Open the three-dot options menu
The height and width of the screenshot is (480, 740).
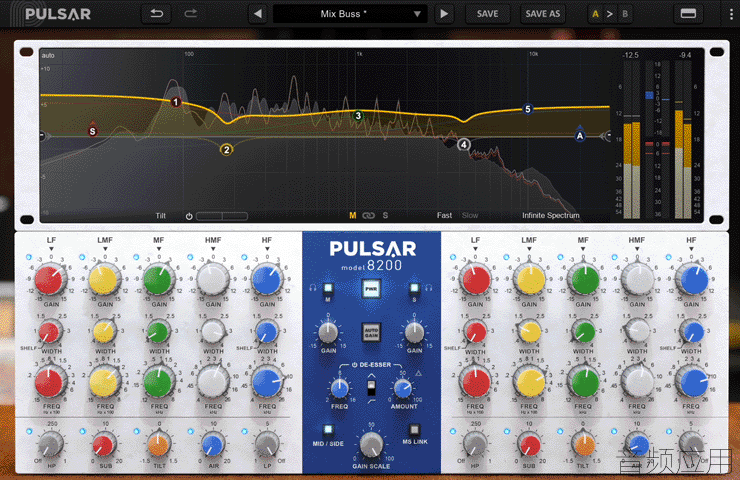click(x=731, y=14)
